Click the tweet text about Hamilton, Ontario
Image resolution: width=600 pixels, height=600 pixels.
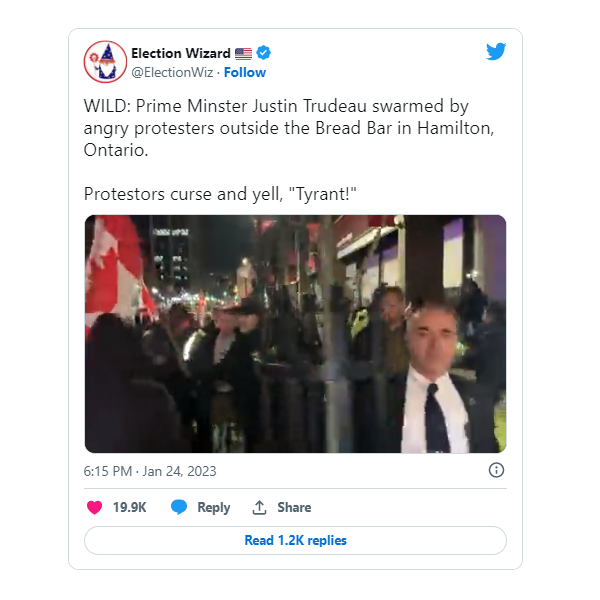289,128
